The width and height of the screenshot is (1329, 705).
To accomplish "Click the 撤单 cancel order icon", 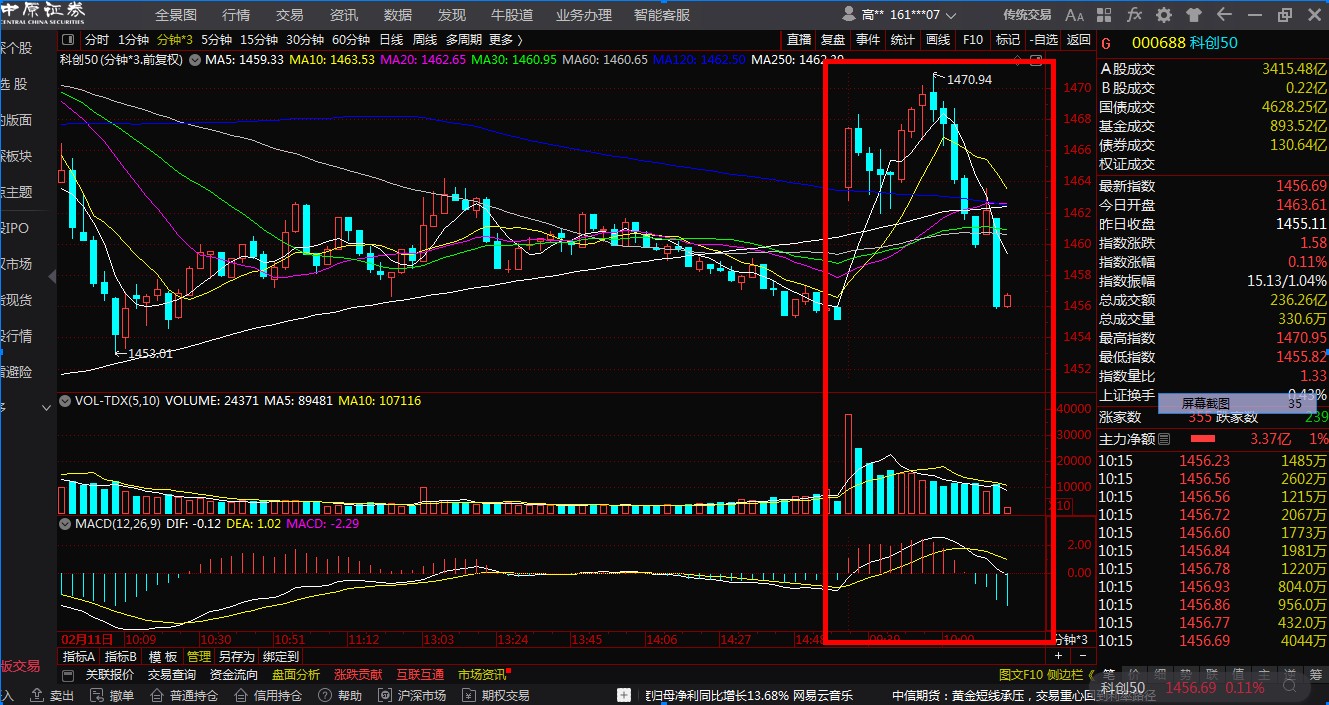I will (98, 695).
